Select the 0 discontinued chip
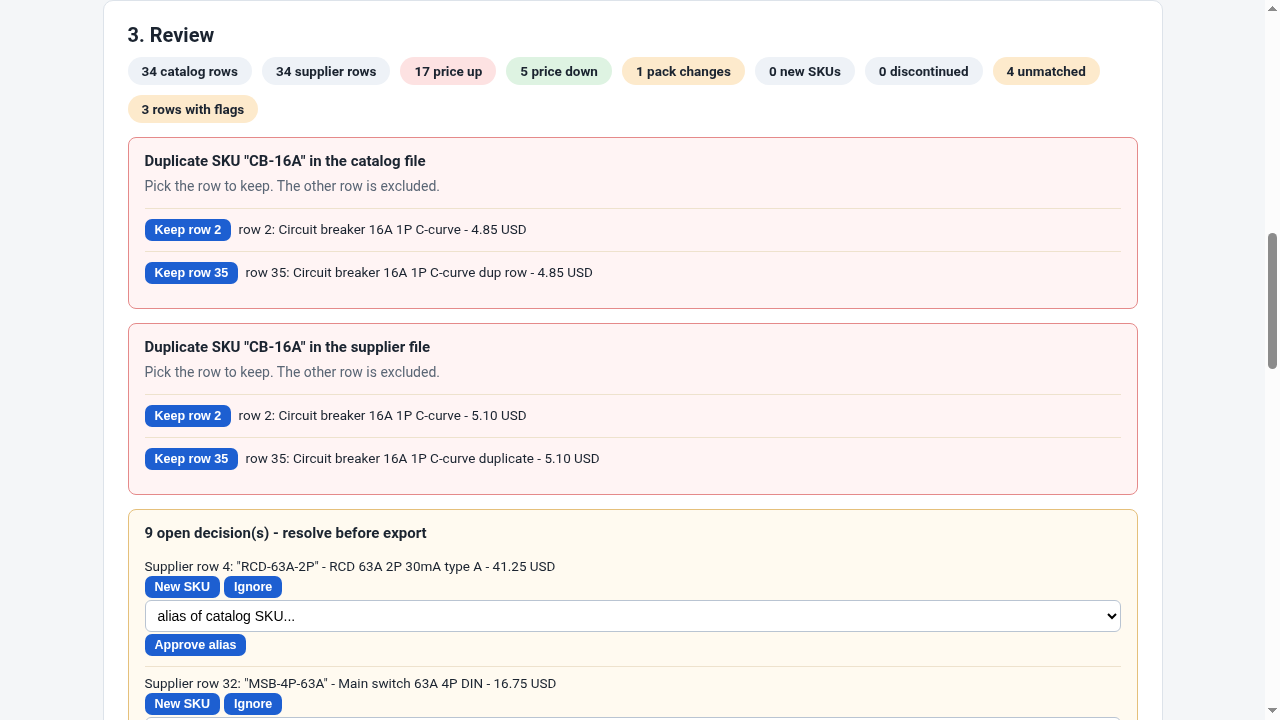1280x720 pixels. coord(924,71)
